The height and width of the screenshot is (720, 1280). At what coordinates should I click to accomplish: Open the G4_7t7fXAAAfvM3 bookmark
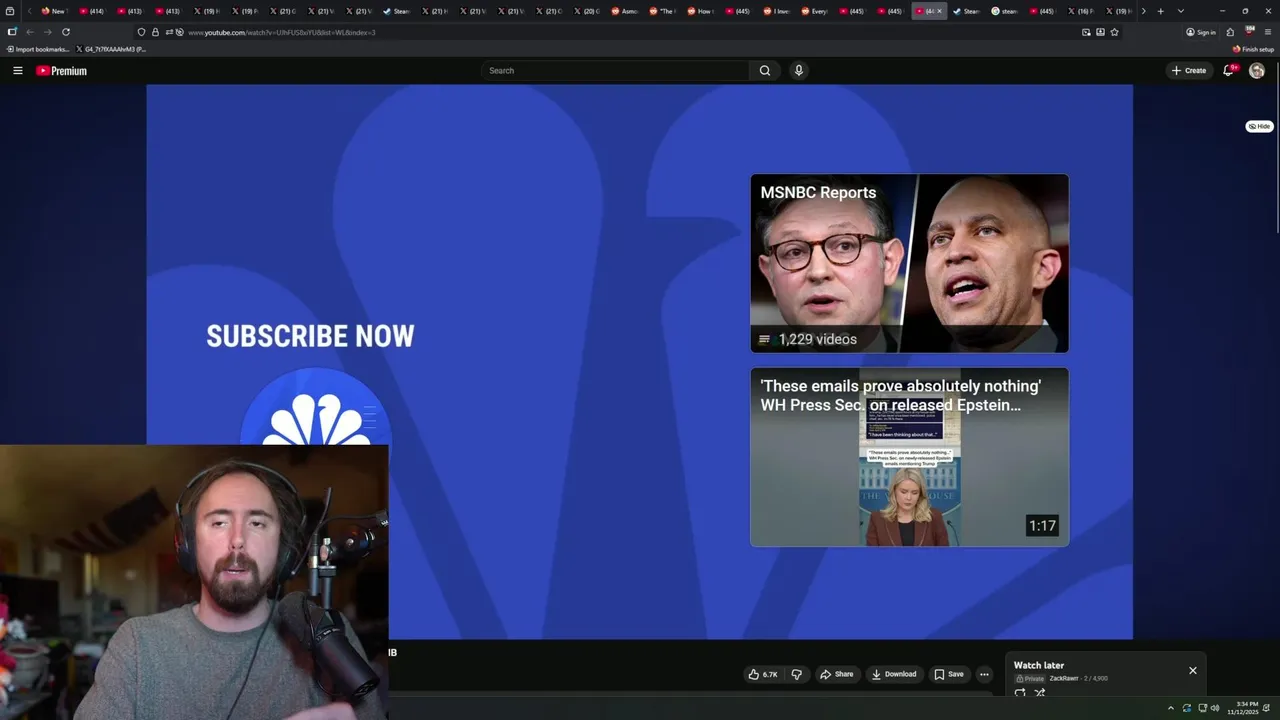[x=111, y=49]
